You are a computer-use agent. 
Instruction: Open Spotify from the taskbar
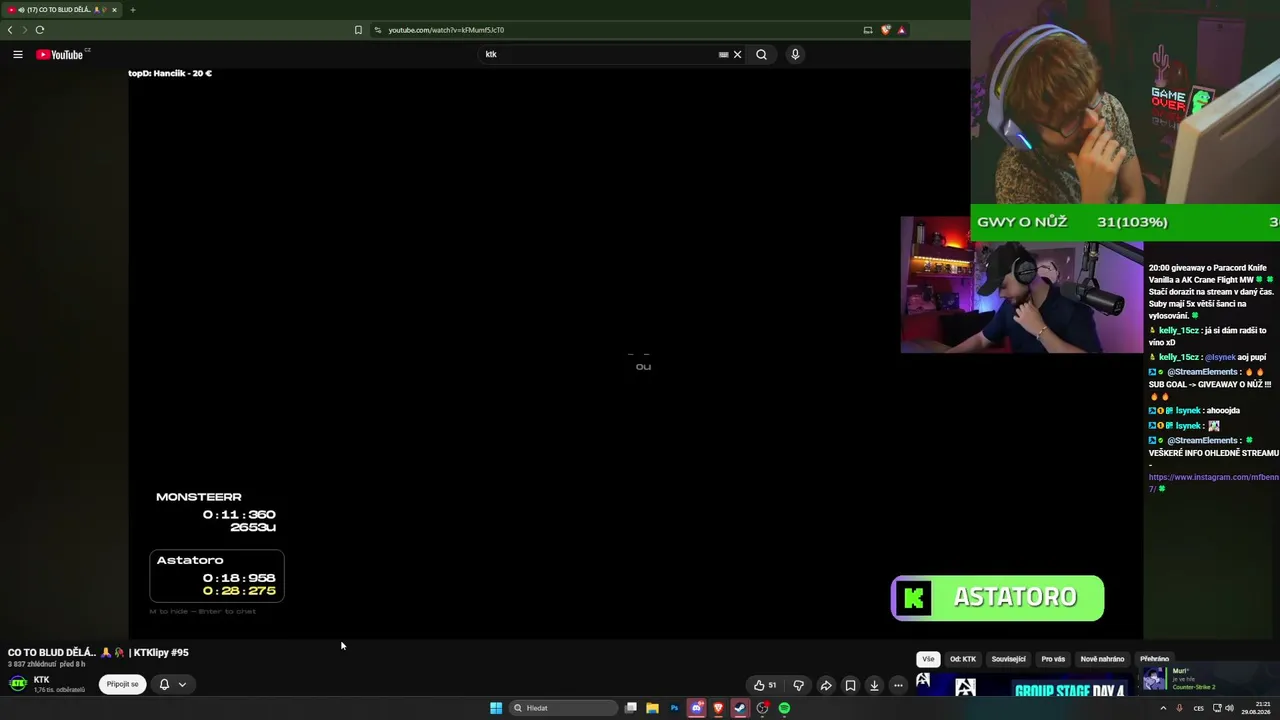[x=784, y=708]
